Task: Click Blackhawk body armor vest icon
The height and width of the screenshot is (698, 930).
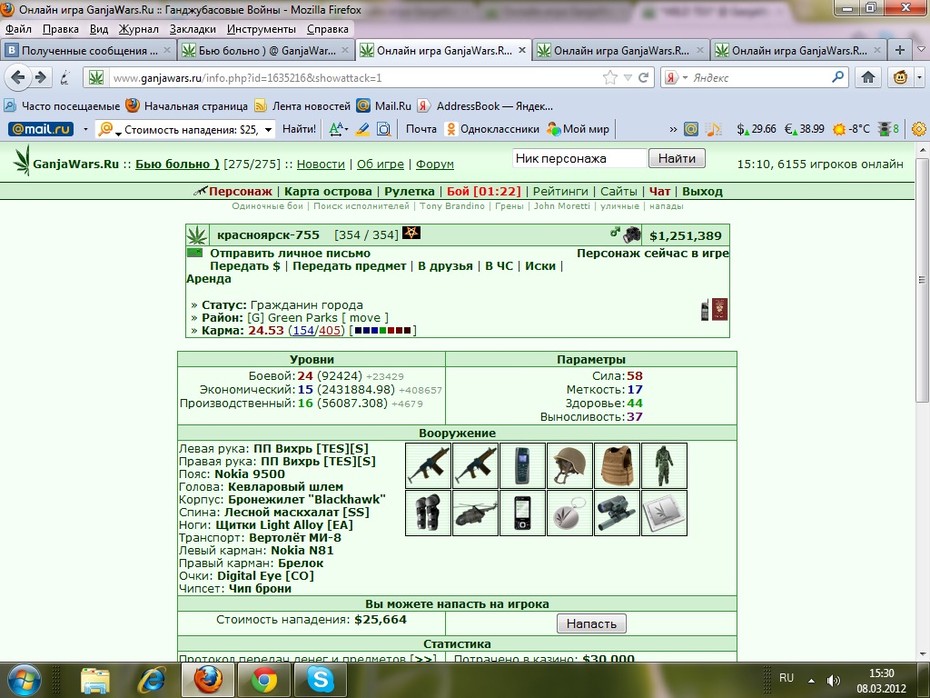Action: click(x=617, y=466)
